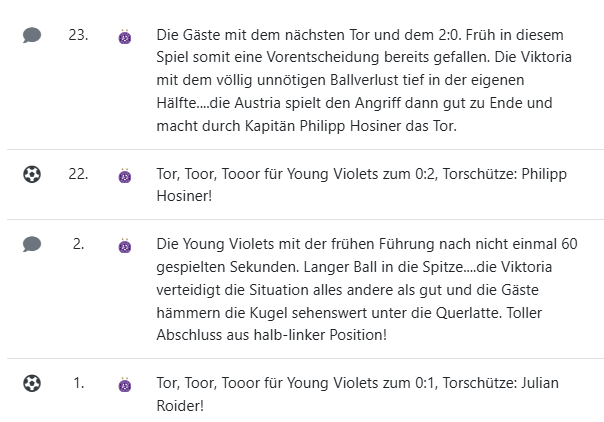
Task: Select the purple team badge at minute 22
Action: click(x=125, y=175)
